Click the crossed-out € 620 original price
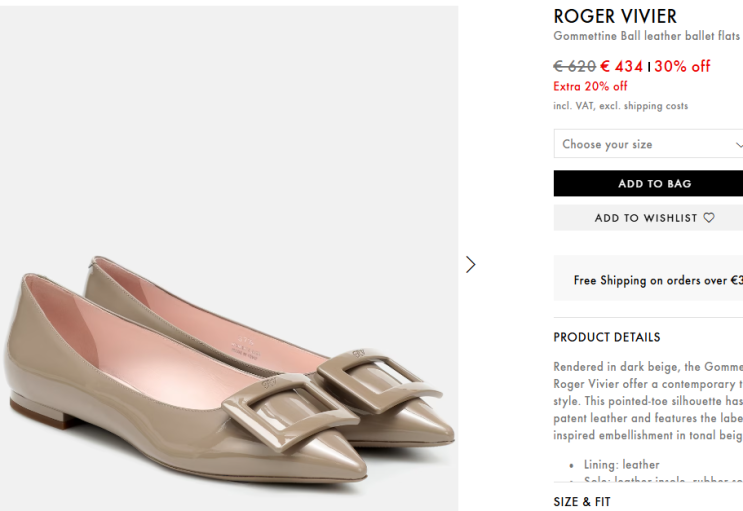743x511 pixels. pos(574,66)
